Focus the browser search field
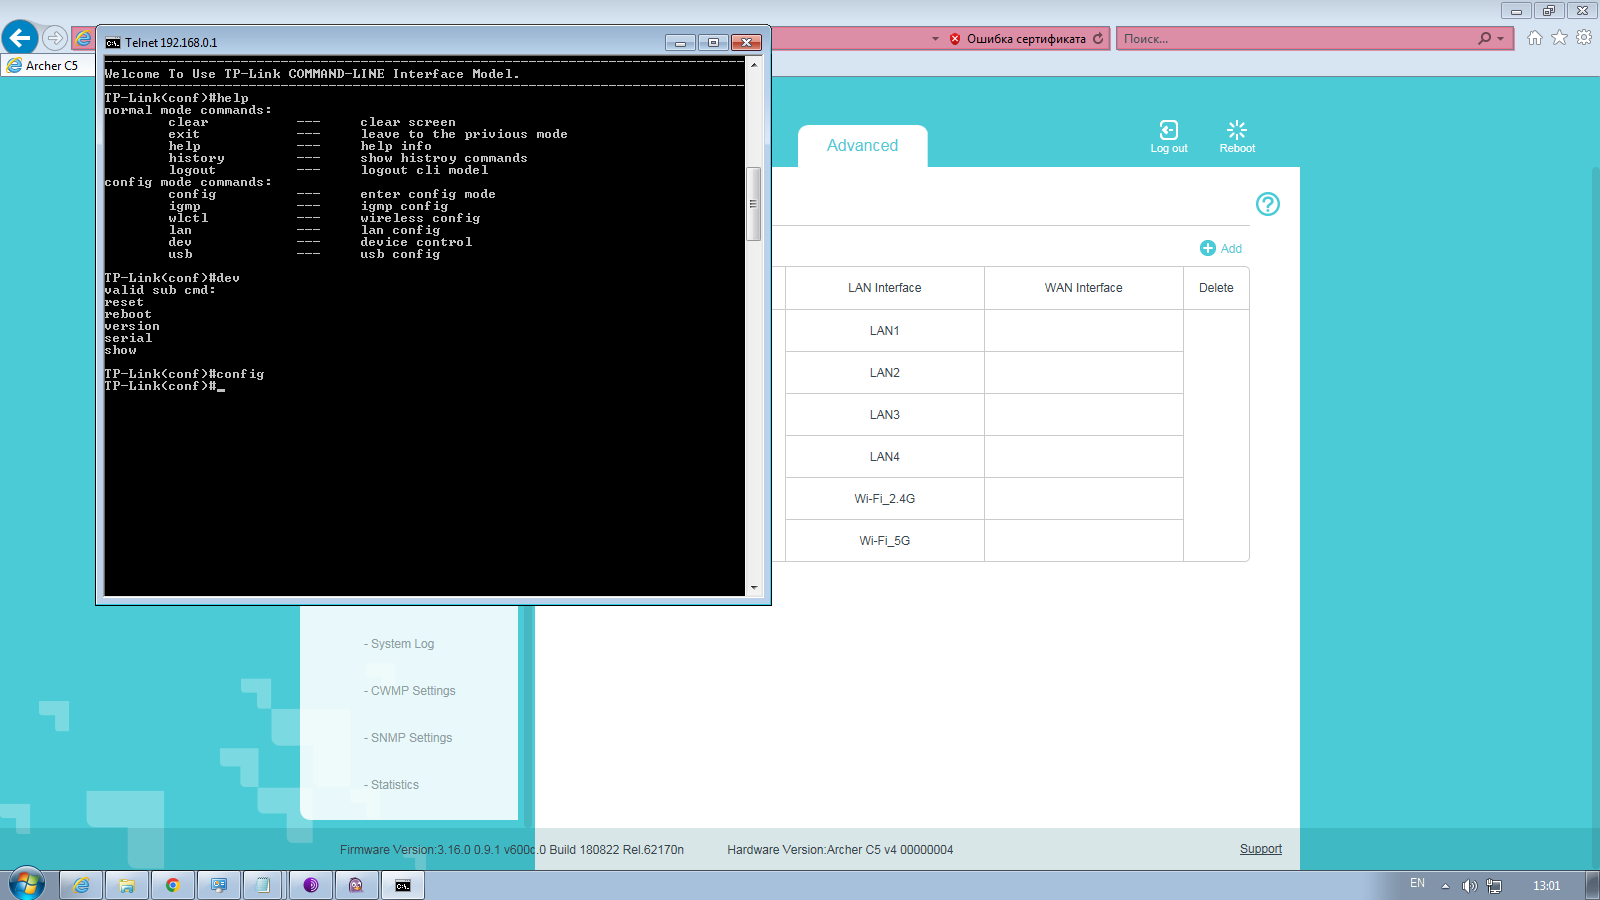 point(1297,39)
